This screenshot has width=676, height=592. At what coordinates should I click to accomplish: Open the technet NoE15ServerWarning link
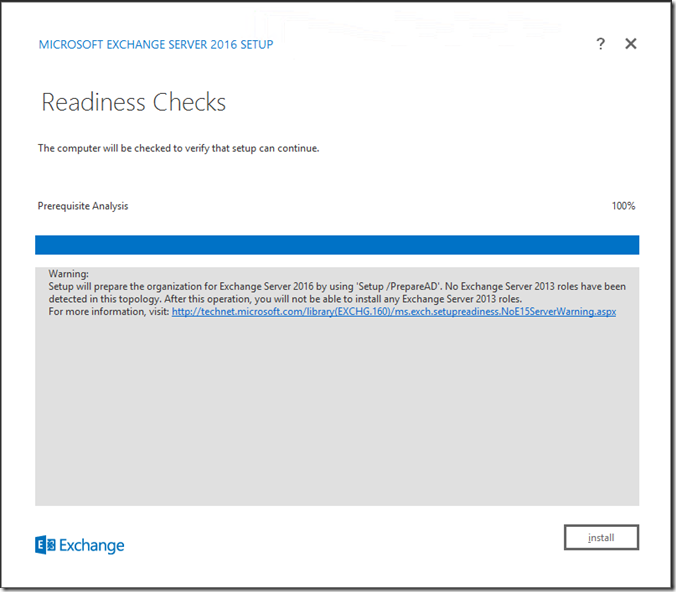pyautogui.click(x=393, y=312)
